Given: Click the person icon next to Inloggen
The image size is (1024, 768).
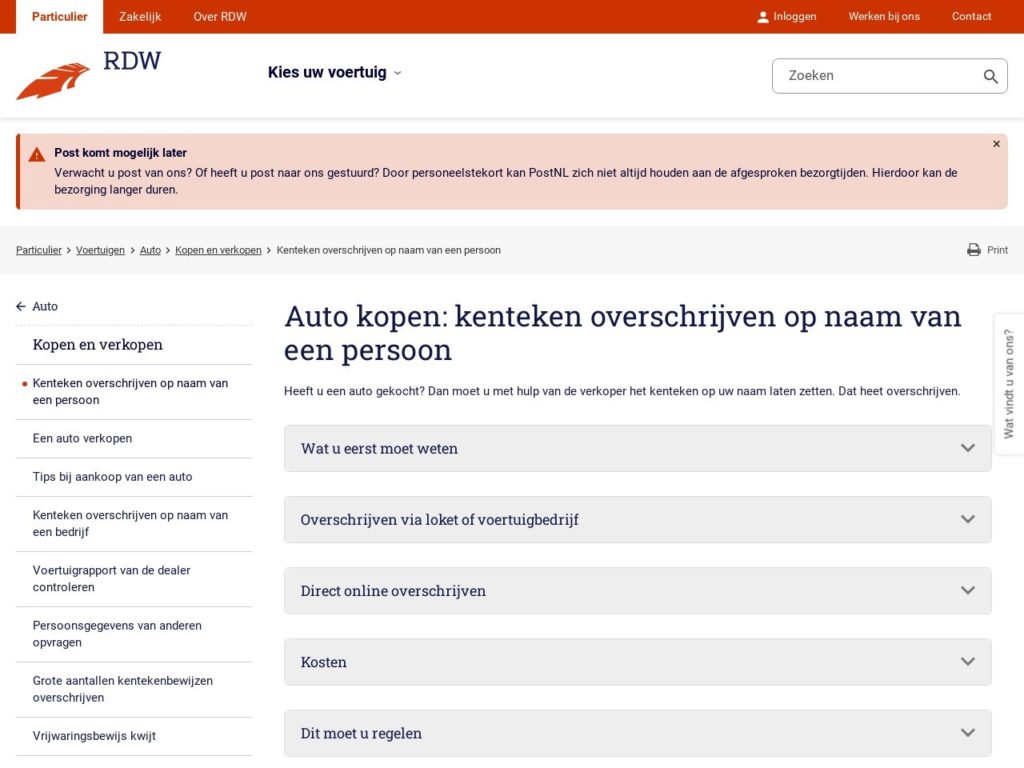Looking at the screenshot, I should pos(763,16).
